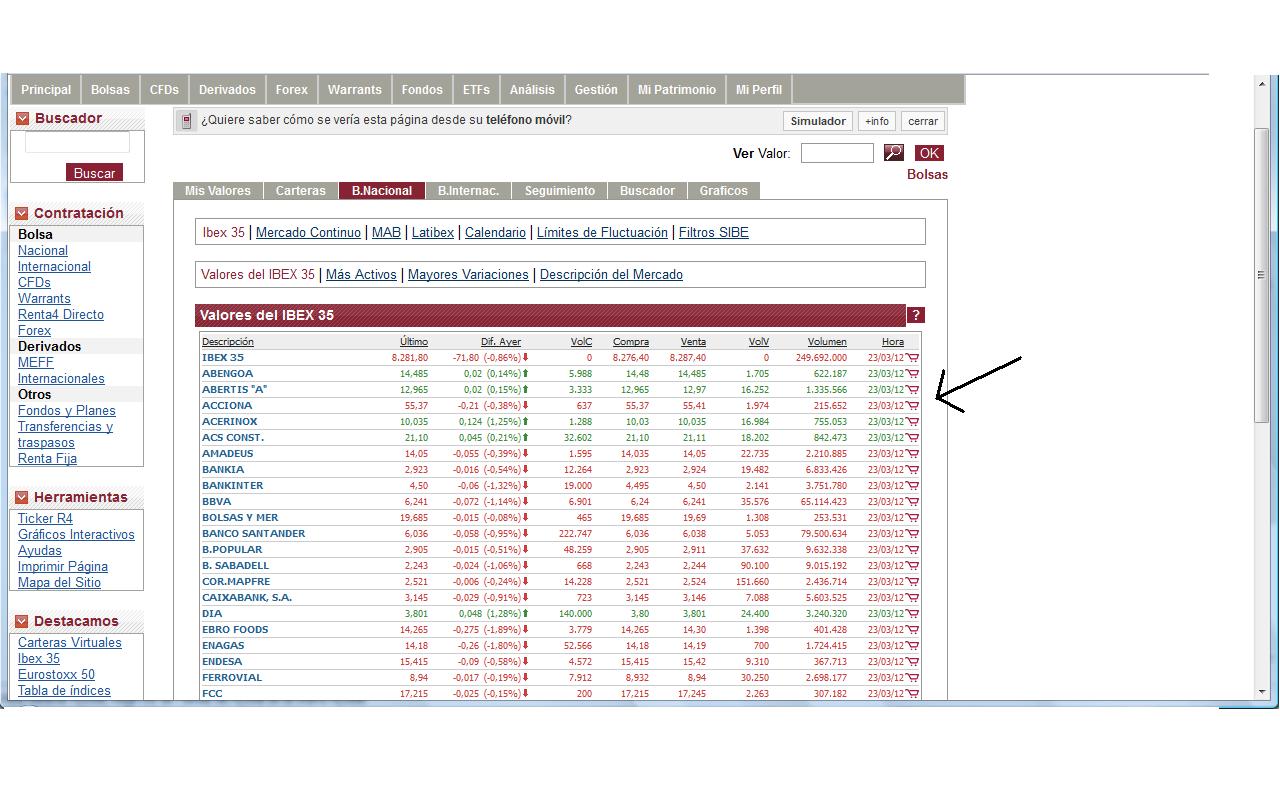Open the Descripción del Mercado link

pos(611,275)
